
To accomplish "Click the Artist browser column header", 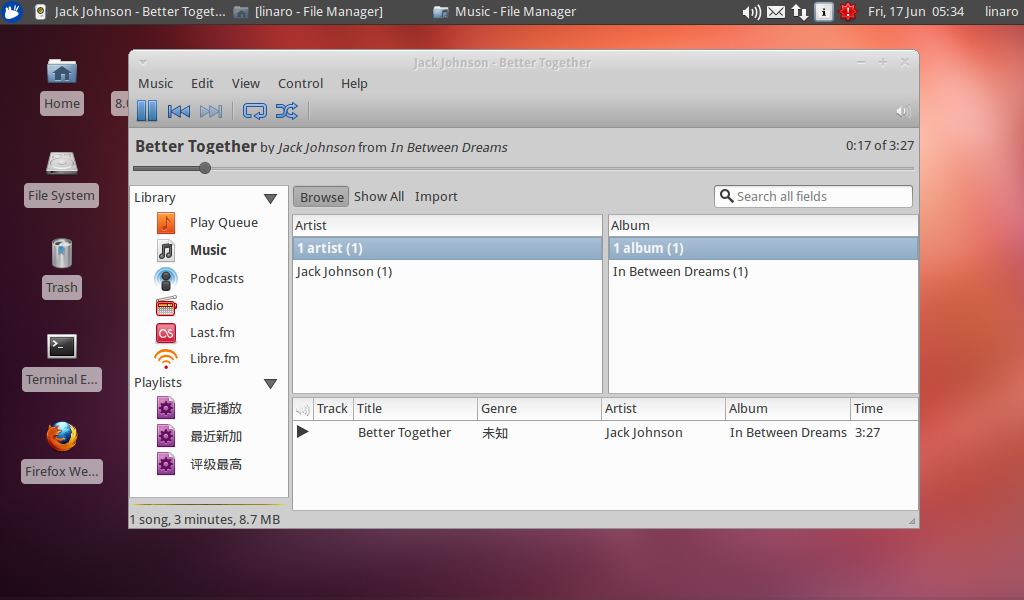I will tap(447, 226).
